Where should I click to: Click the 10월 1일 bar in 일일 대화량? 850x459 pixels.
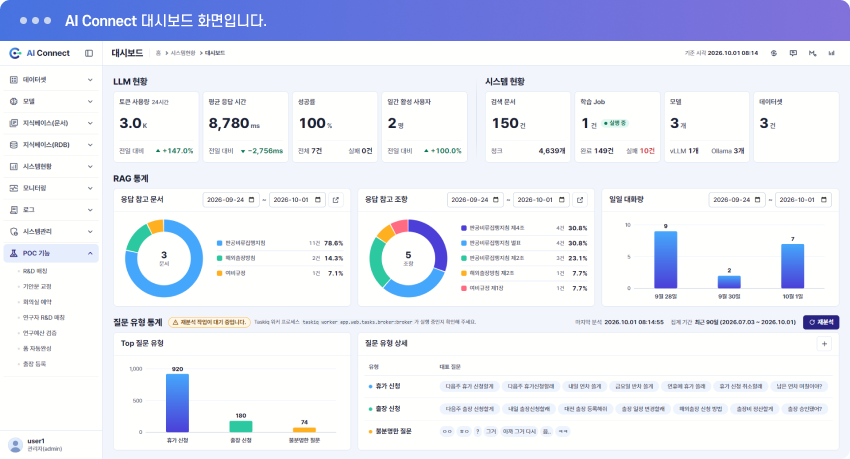[792, 266]
